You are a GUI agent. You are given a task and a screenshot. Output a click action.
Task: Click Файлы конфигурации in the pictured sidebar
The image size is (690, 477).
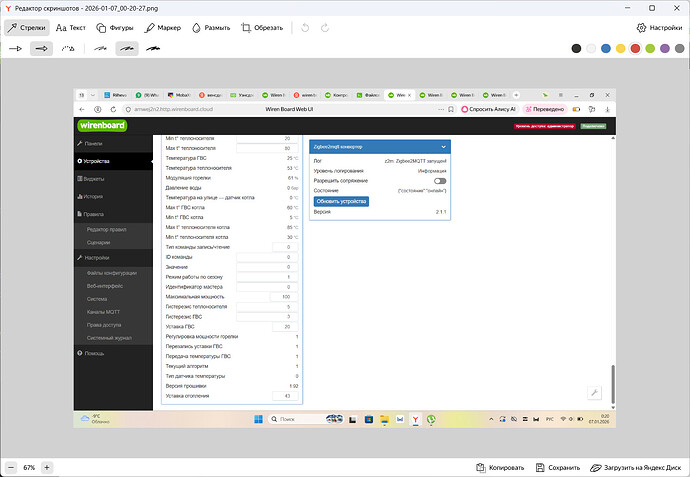pyautogui.click(x=112, y=273)
